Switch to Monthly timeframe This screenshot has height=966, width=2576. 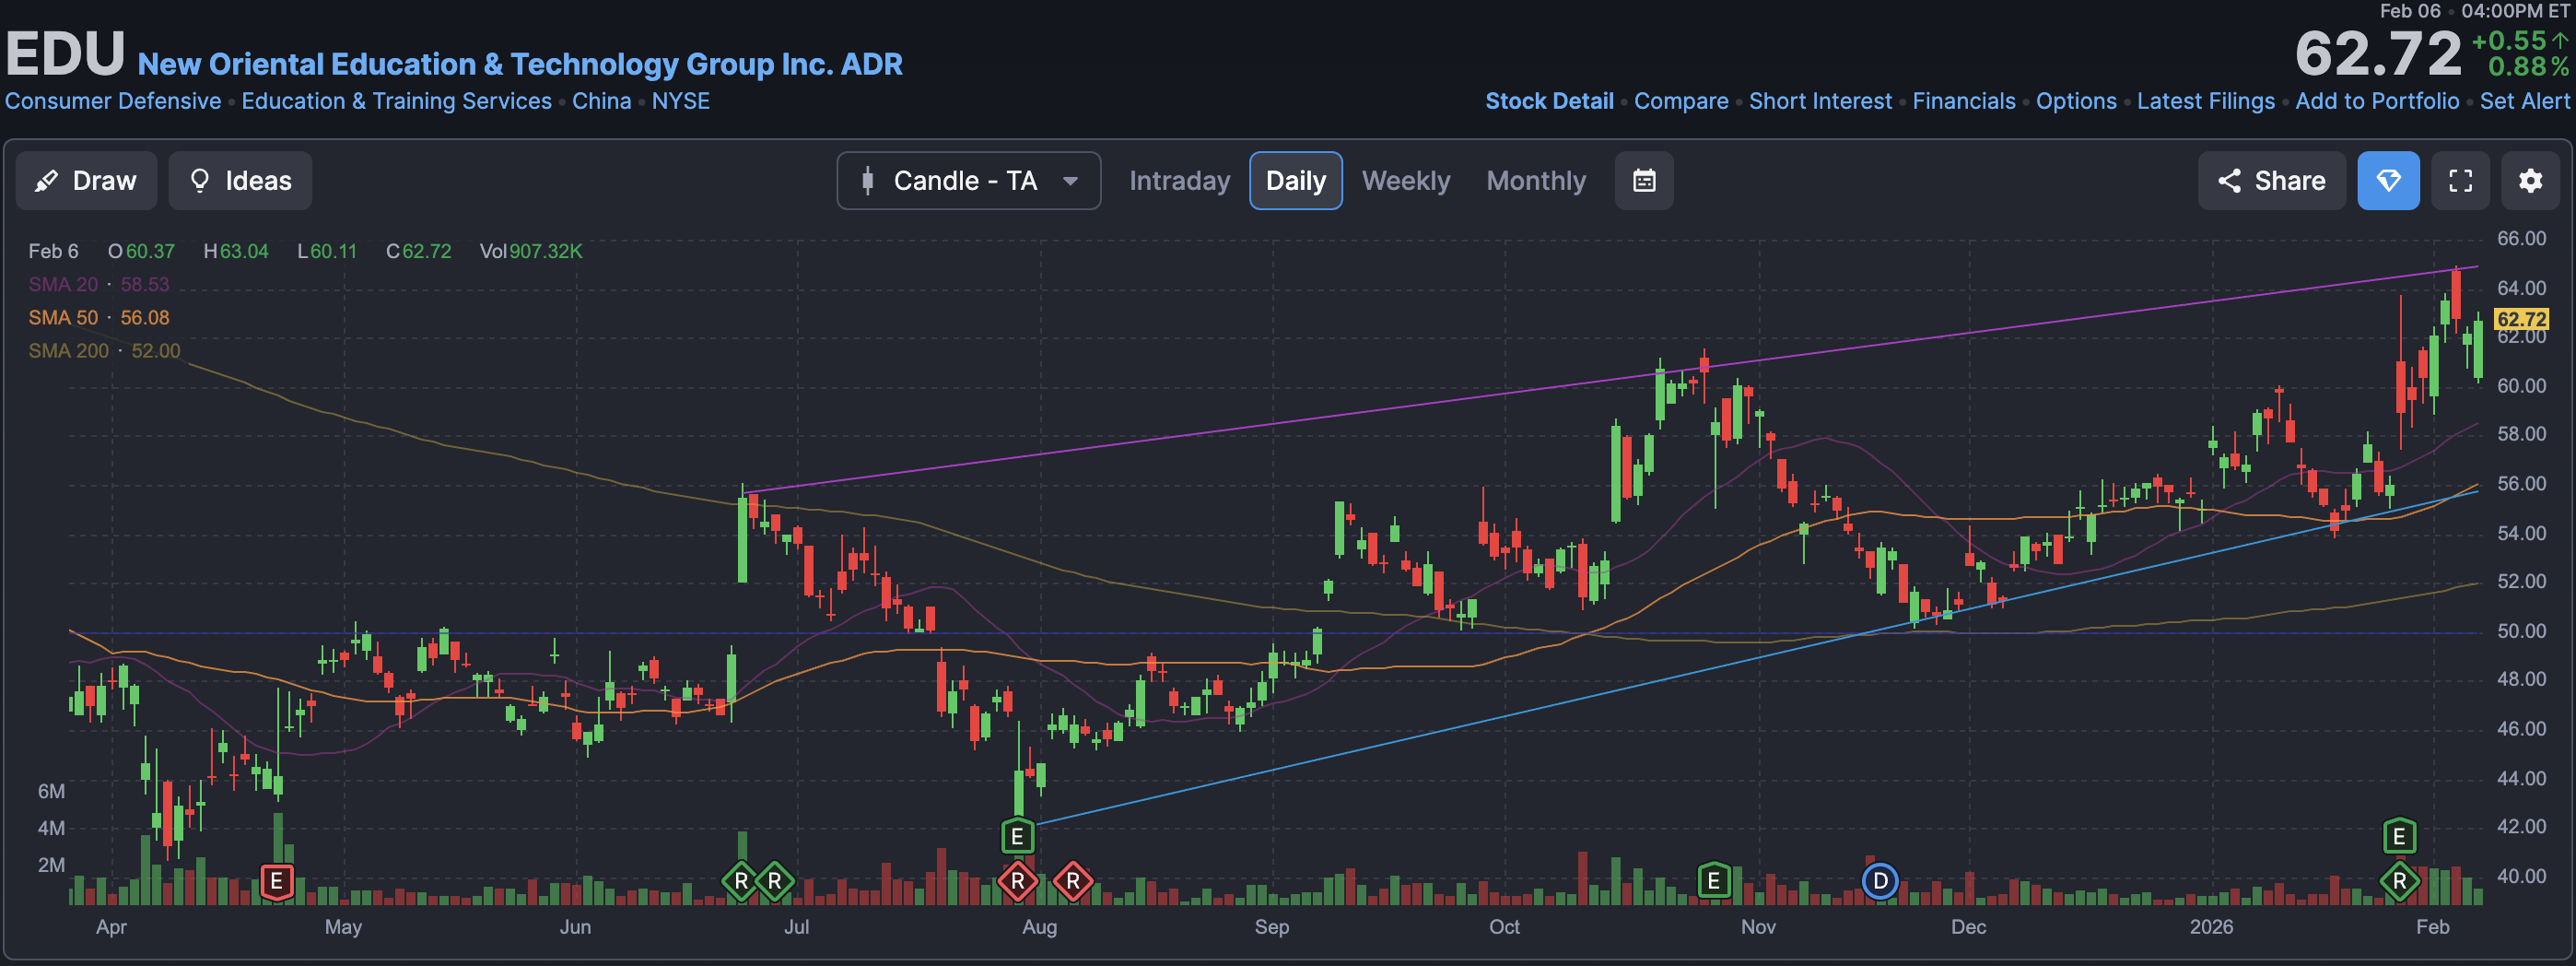click(x=1536, y=181)
